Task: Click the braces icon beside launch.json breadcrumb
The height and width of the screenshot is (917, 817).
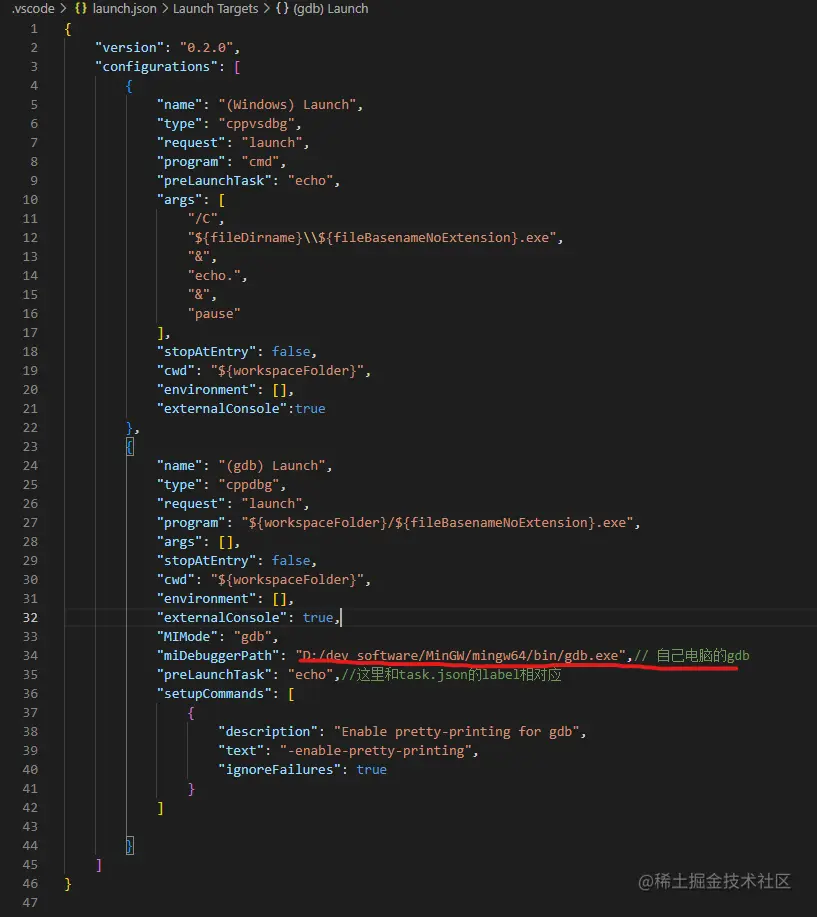Action: (81, 9)
